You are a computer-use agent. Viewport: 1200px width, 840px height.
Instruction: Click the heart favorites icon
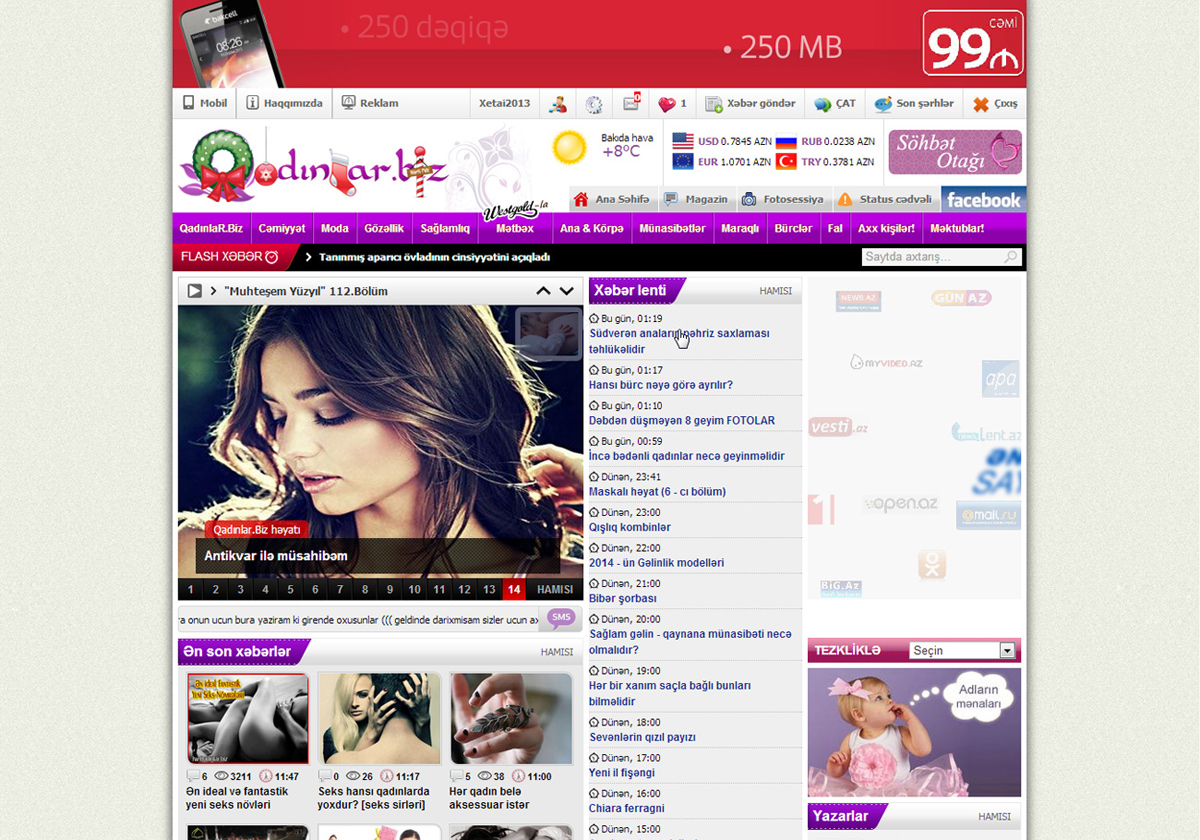click(x=667, y=104)
